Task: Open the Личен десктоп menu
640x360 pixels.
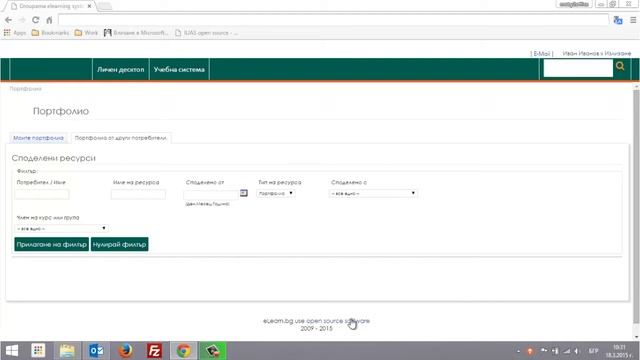Action: (x=120, y=69)
